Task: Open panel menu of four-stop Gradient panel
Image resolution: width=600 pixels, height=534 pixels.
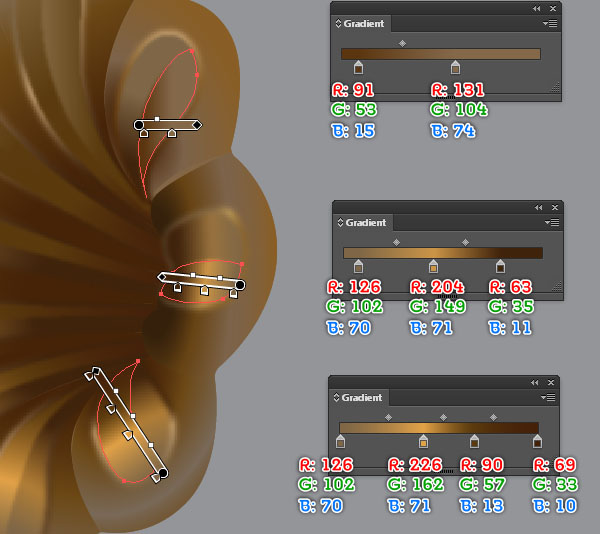Action: pyautogui.click(x=548, y=398)
